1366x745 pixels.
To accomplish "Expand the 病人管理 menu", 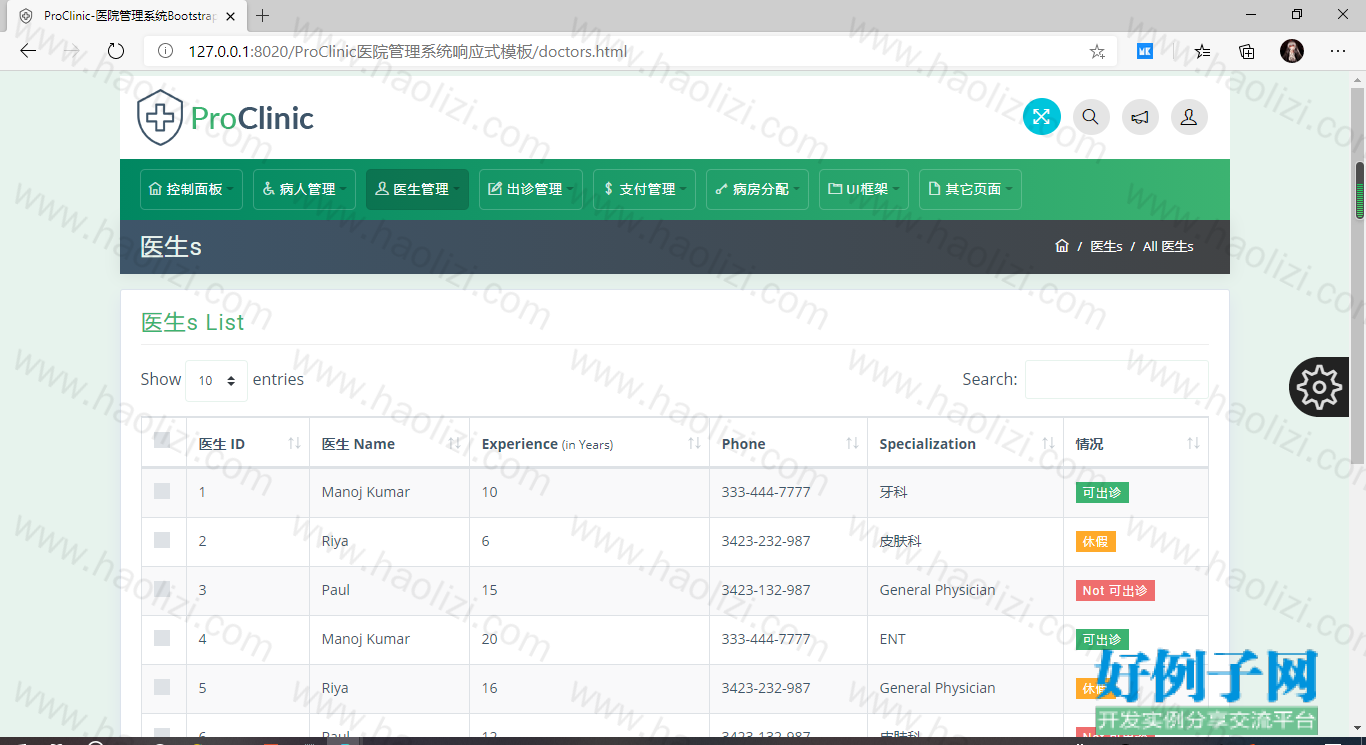I will click(304, 189).
